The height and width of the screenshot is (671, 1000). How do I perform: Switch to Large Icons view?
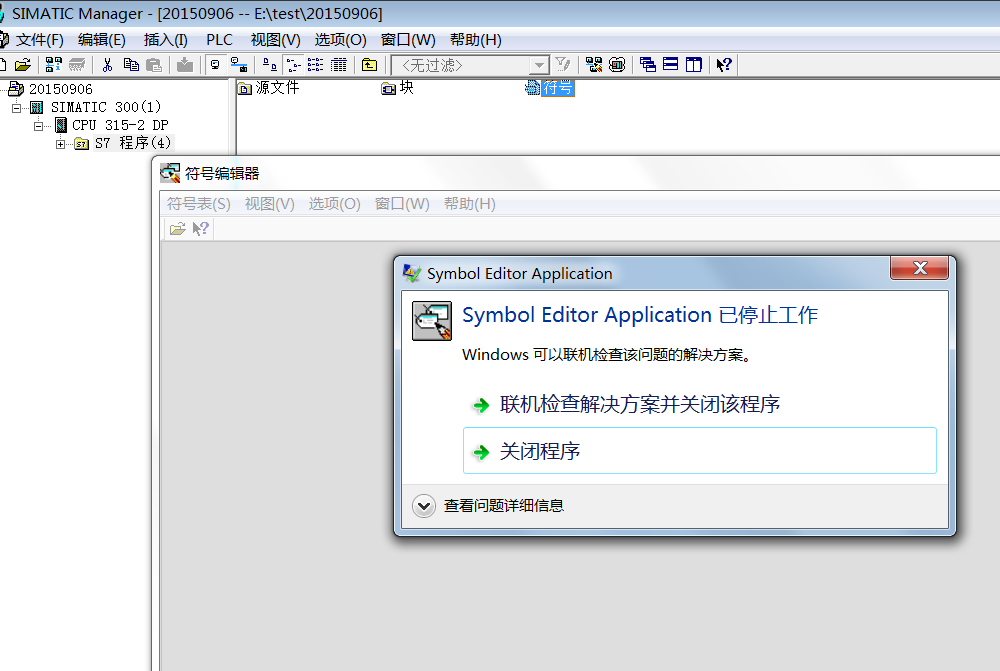(x=270, y=64)
